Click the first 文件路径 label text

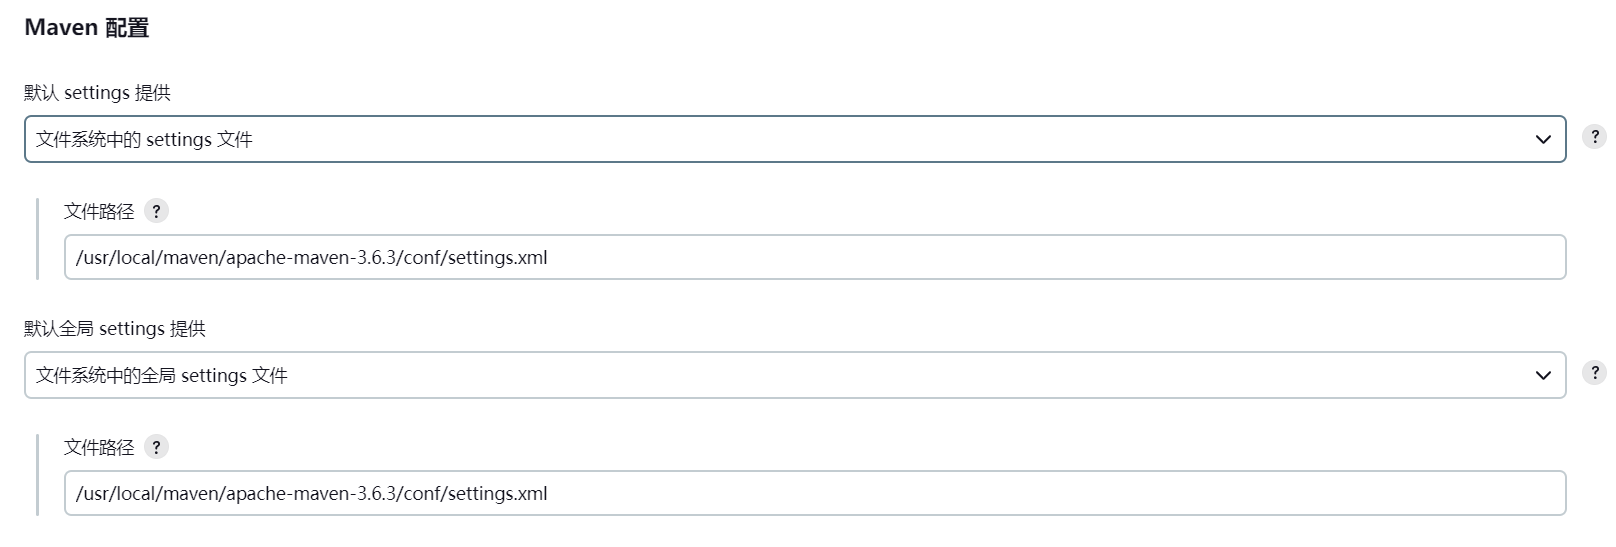tap(99, 211)
